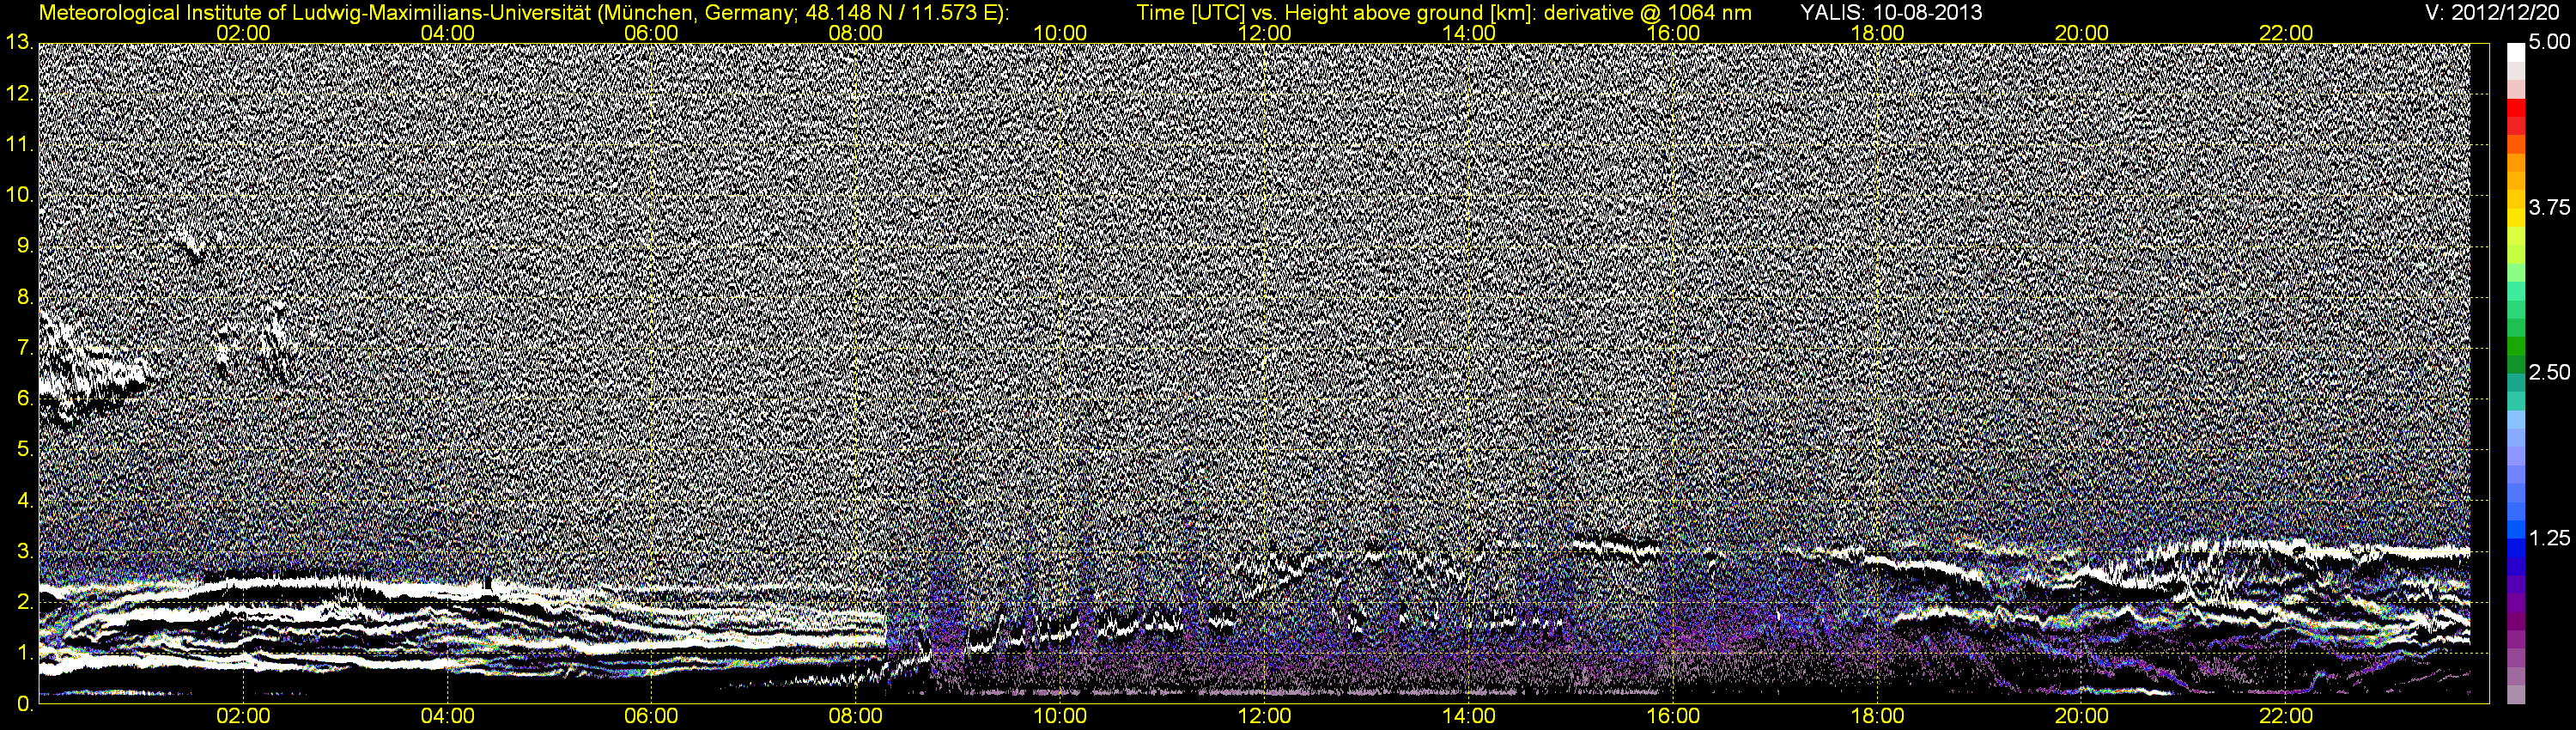Click the 8 km height axis label
The image size is (2576, 730).
point(25,296)
